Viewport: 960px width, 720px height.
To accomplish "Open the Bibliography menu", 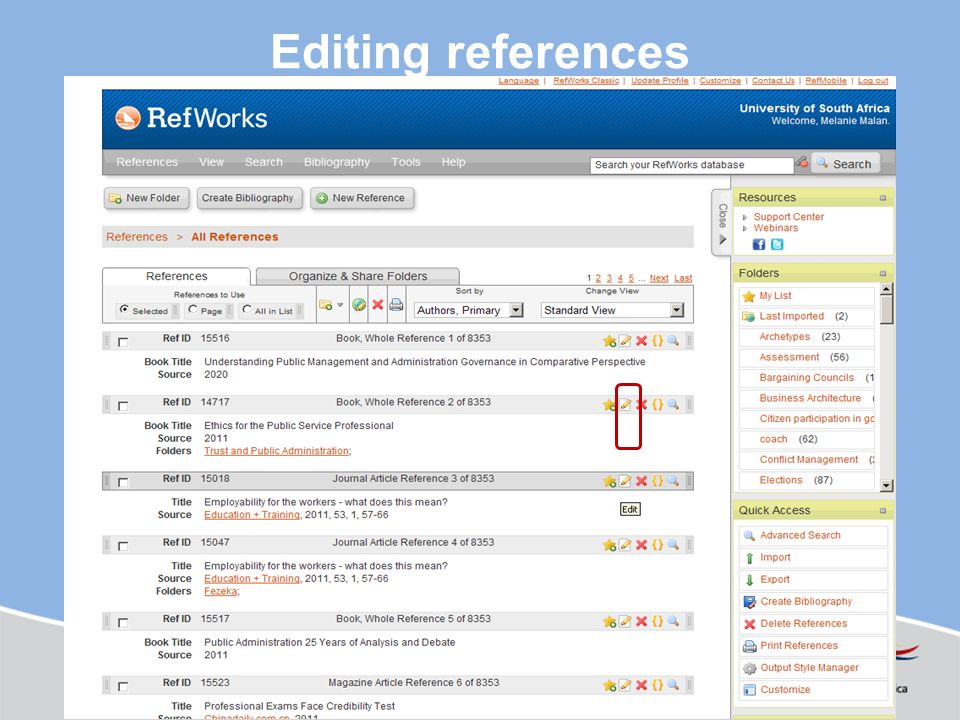I will click(x=337, y=162).
